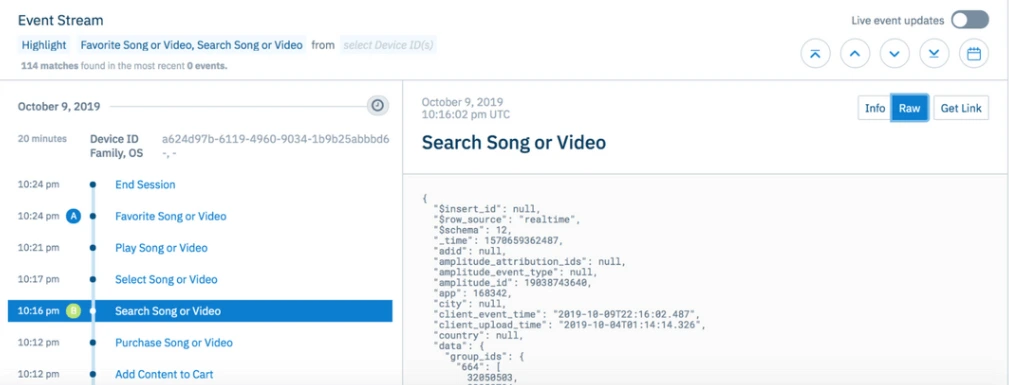
Task: Open the Purchase Song or Video event
Action: pyautogui.click(x=174, y=343)
